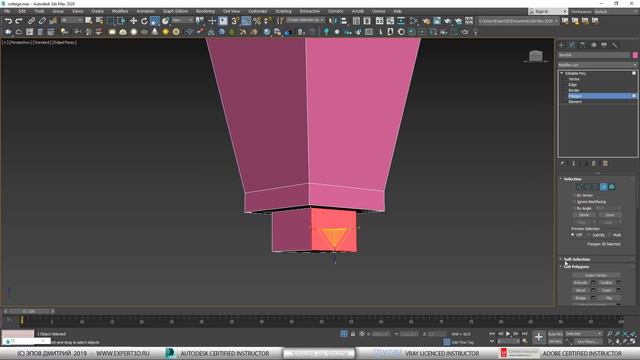Click the Align tool icon
640x360 pixels.
(344, 20)
